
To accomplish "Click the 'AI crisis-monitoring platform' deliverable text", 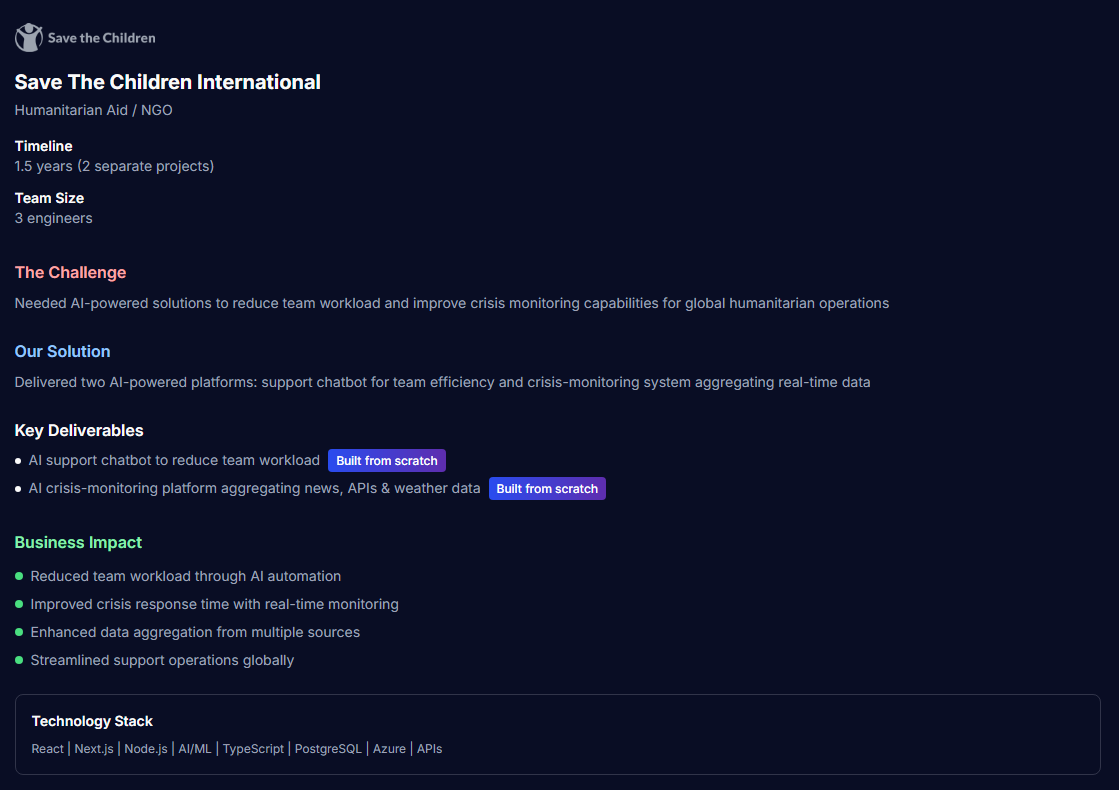I will click(254, 488).
